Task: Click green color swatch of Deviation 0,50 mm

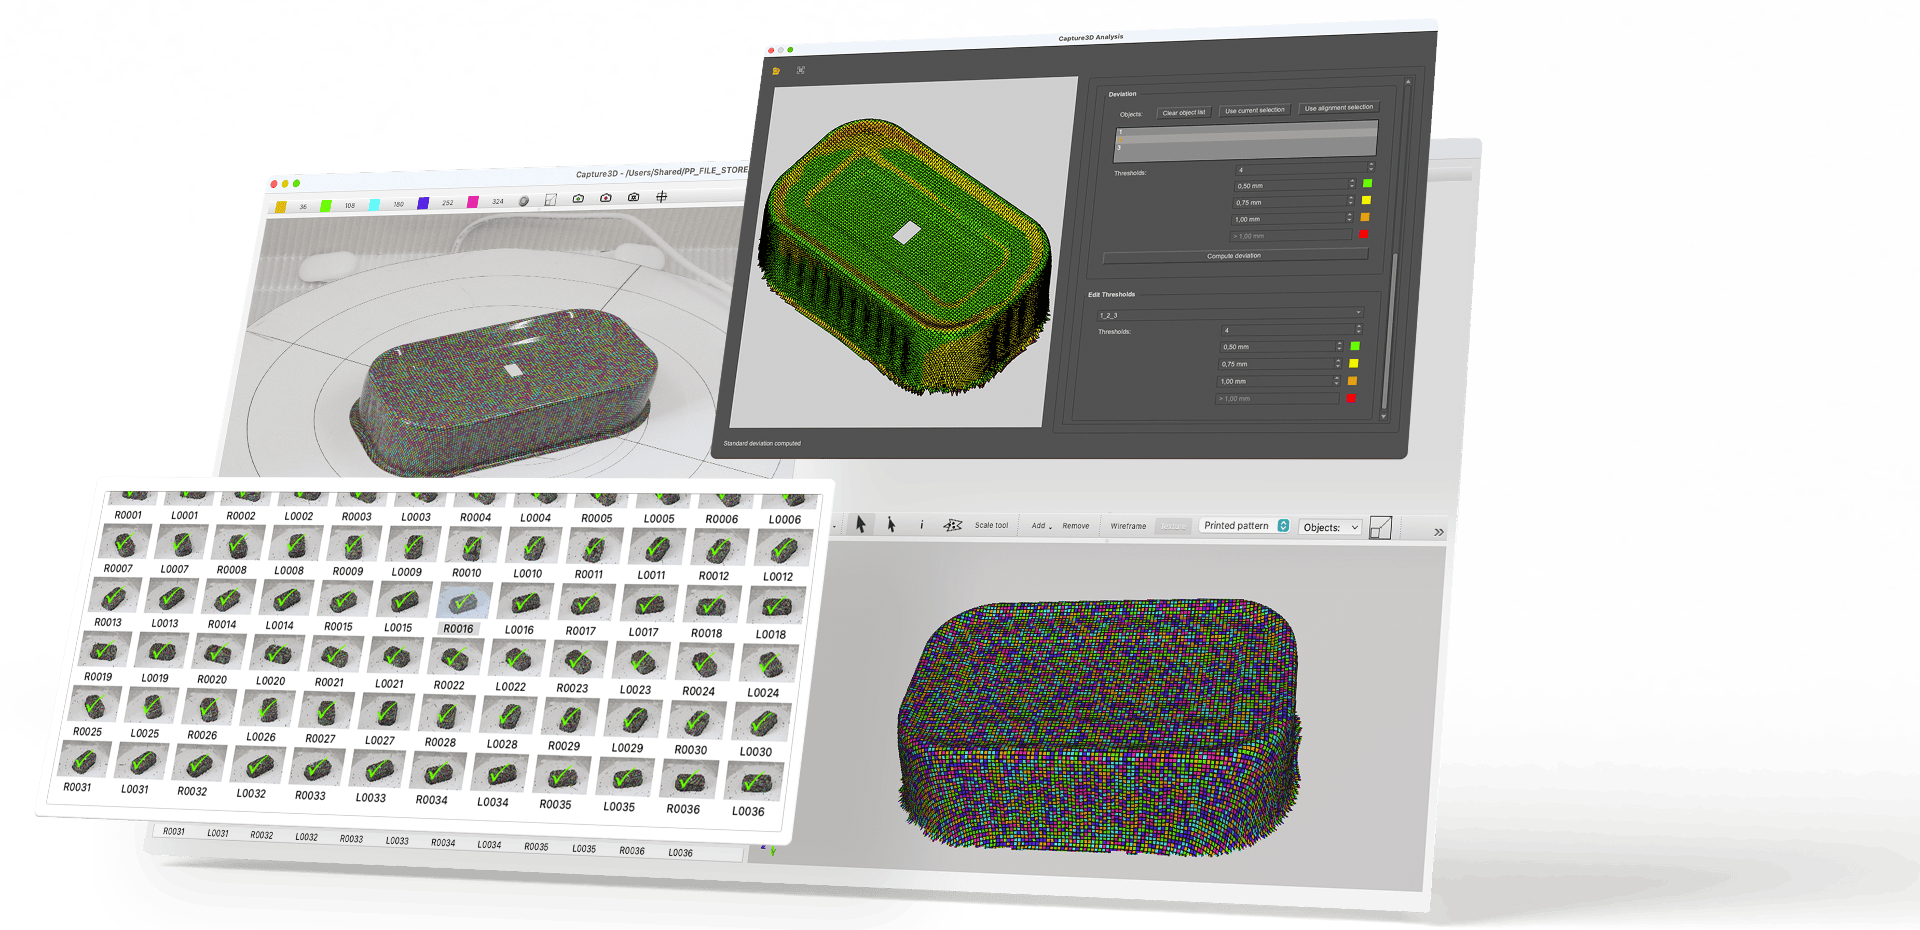Action: 1367,183
